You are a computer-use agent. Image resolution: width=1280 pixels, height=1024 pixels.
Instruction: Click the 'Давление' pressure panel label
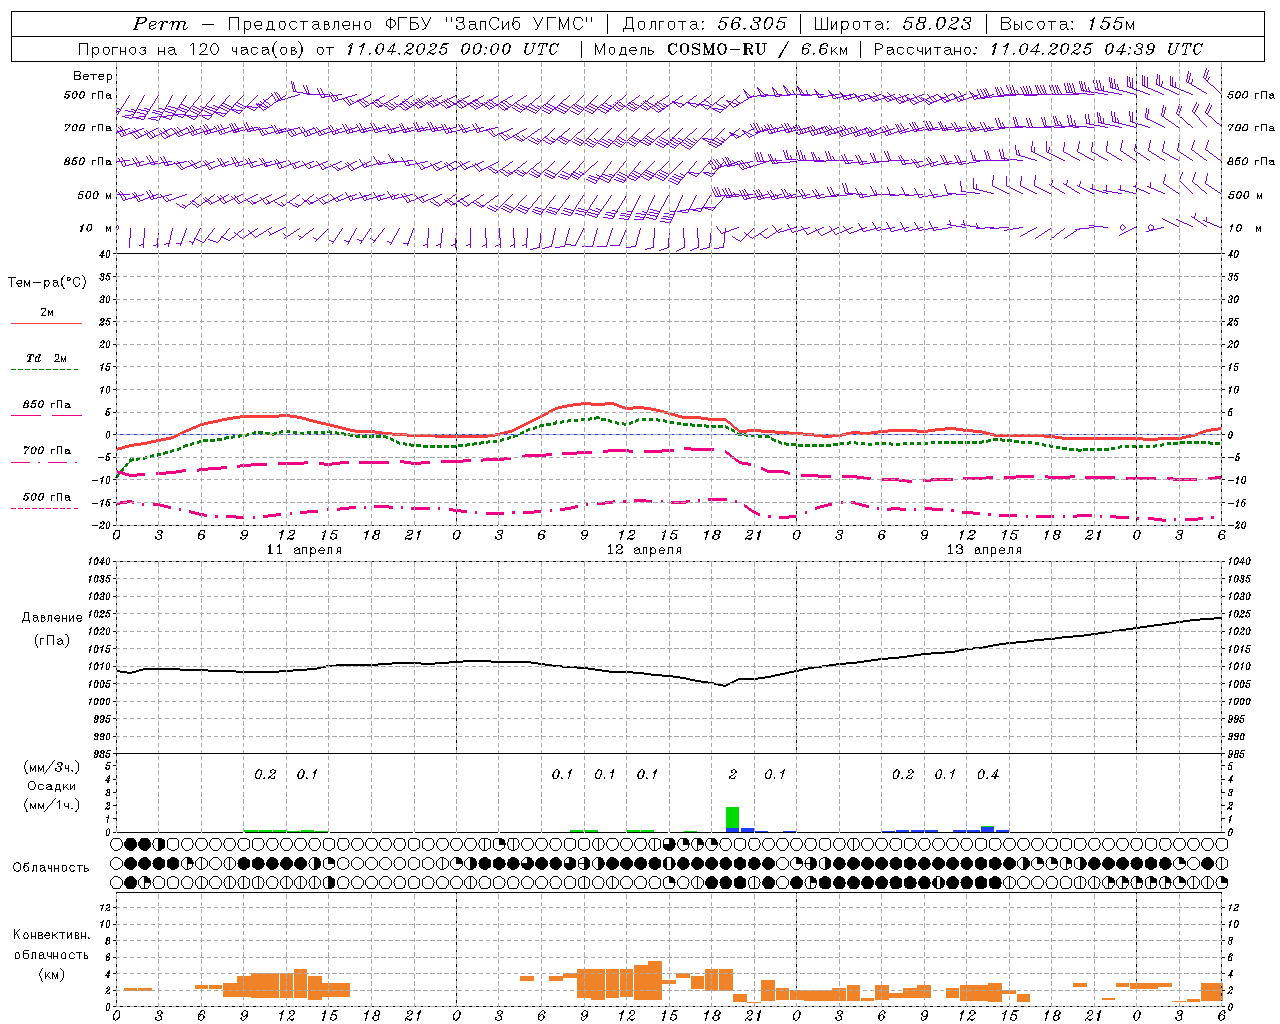pyautogui.click(x=52, y=618)
